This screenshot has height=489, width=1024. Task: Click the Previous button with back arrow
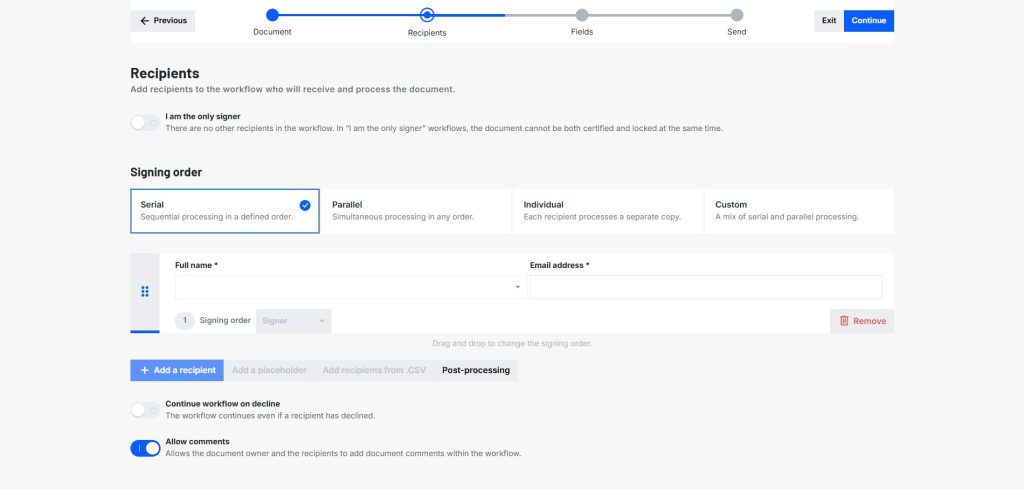[163, 21]
